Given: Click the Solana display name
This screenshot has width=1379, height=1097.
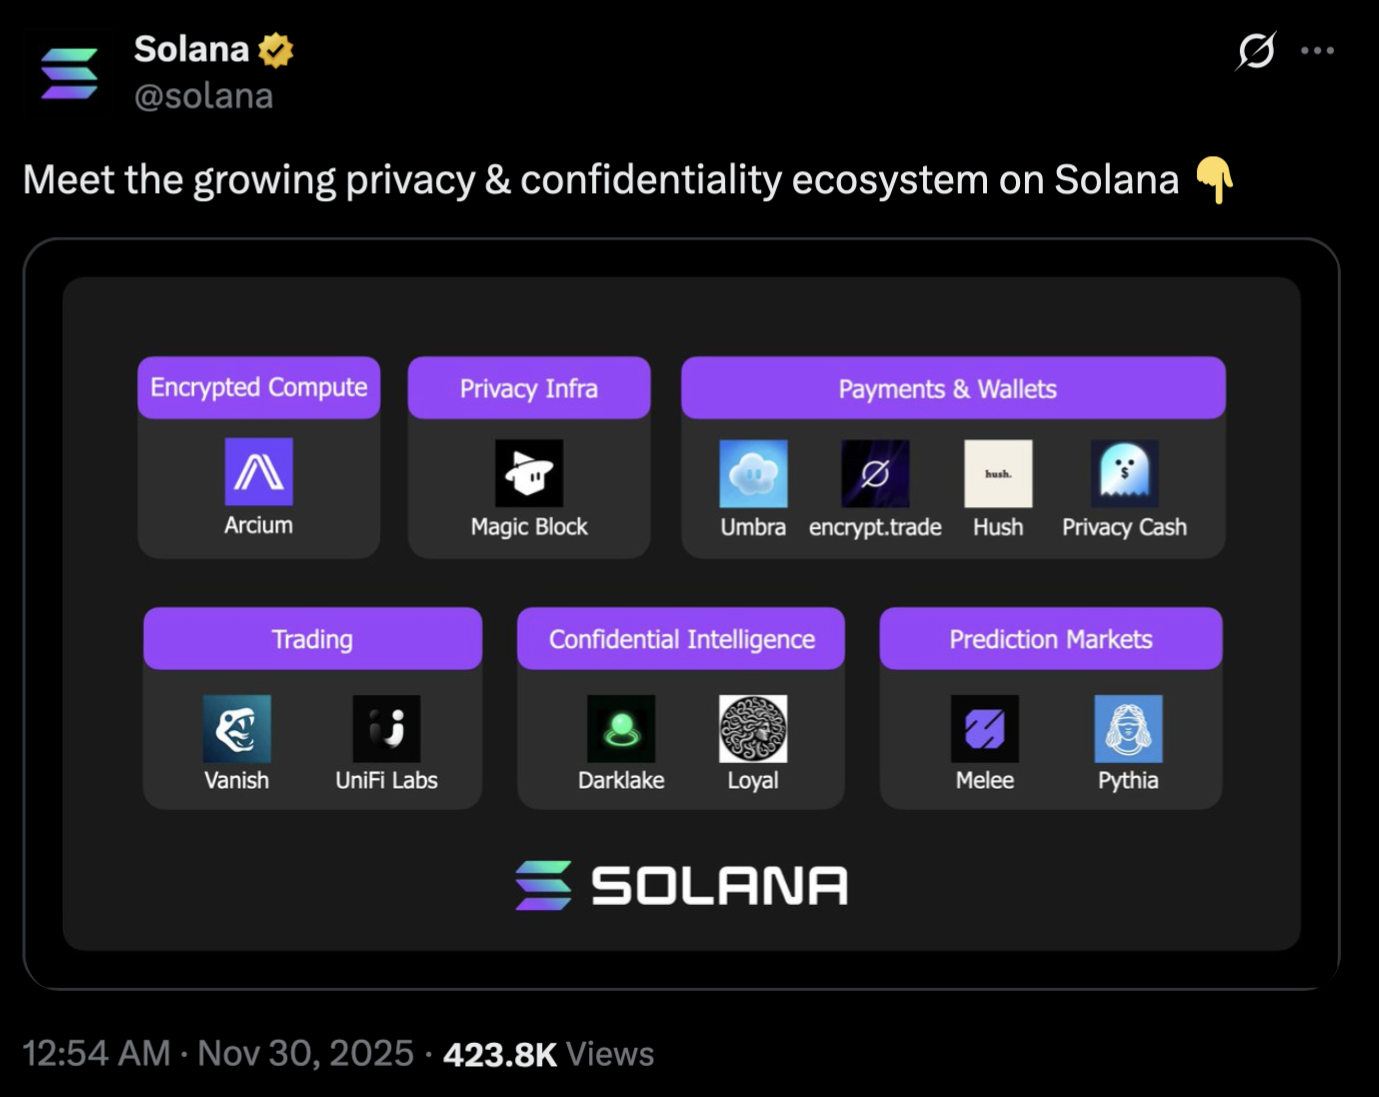Looking at the screenshot, I should pyautogui.click(x=192, y=48).
